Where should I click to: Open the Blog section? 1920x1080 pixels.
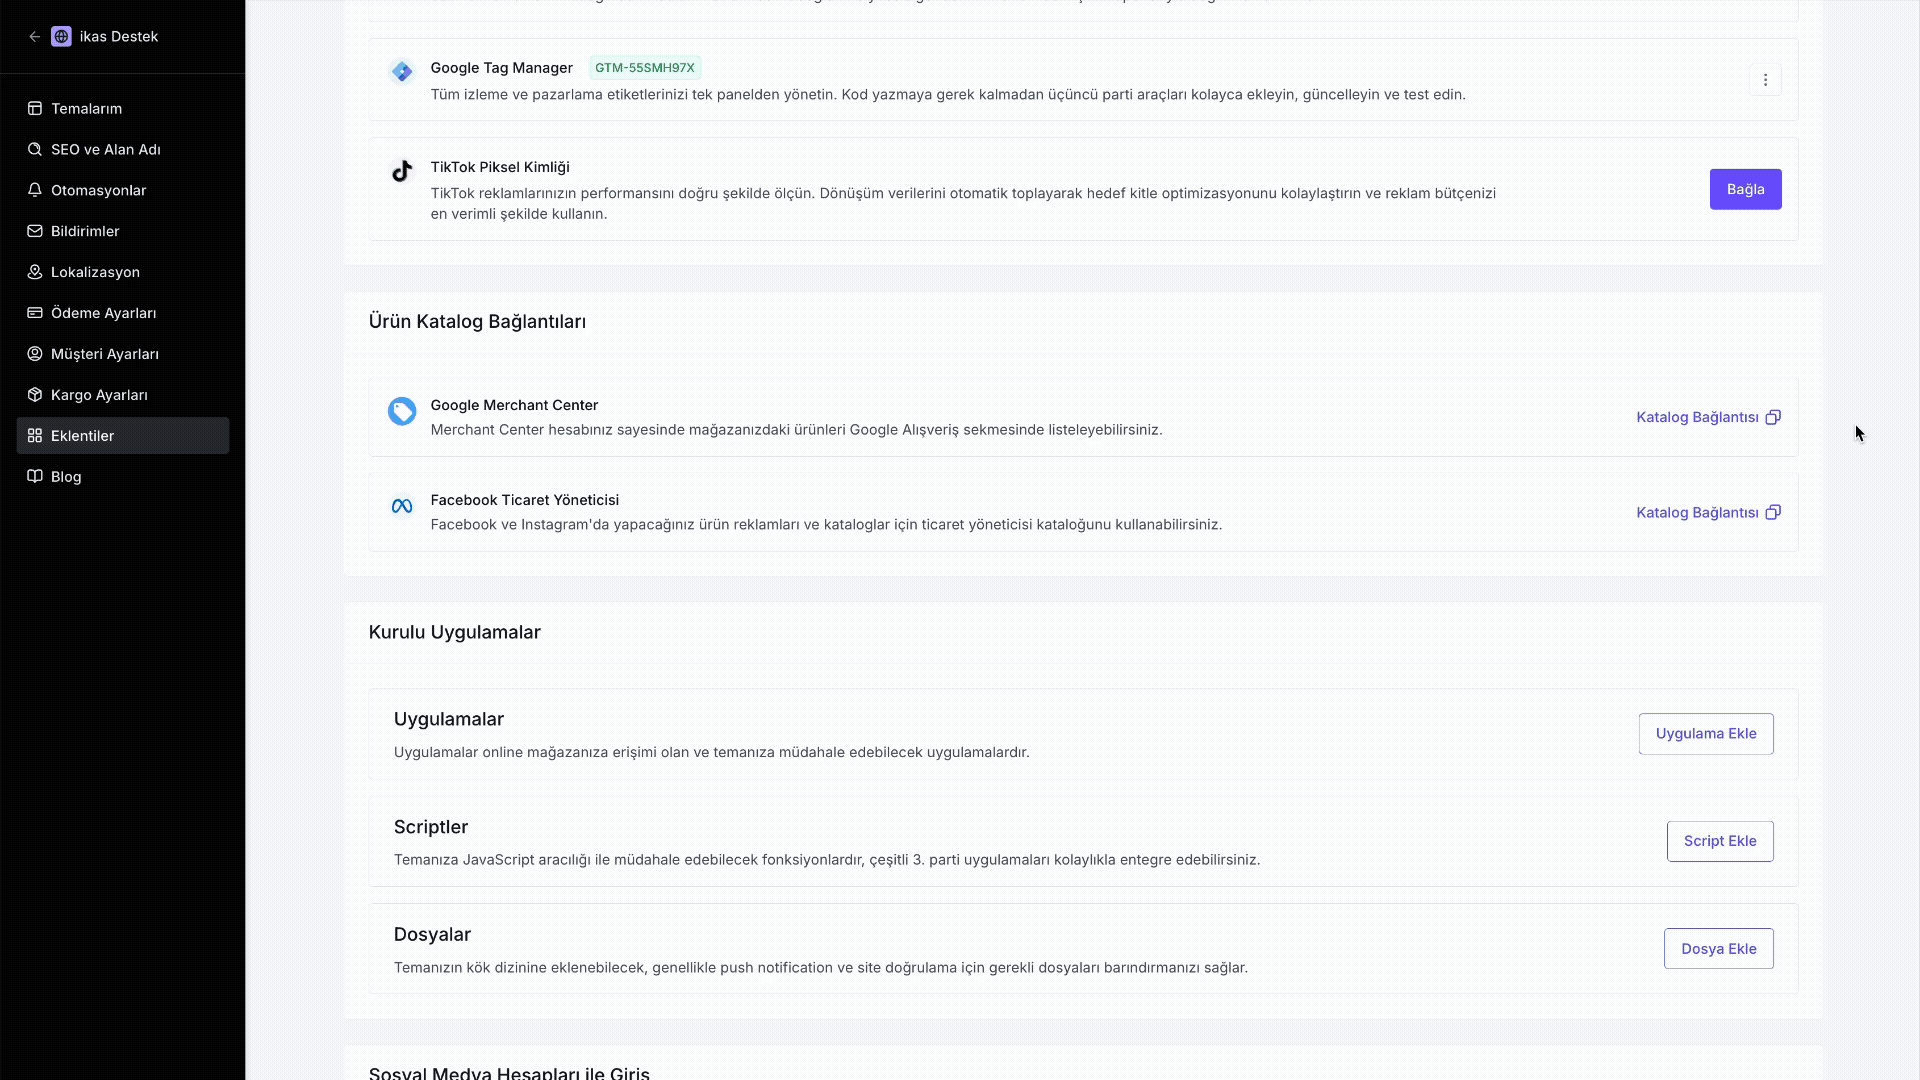pyautogui.click(x=66, y=477)
